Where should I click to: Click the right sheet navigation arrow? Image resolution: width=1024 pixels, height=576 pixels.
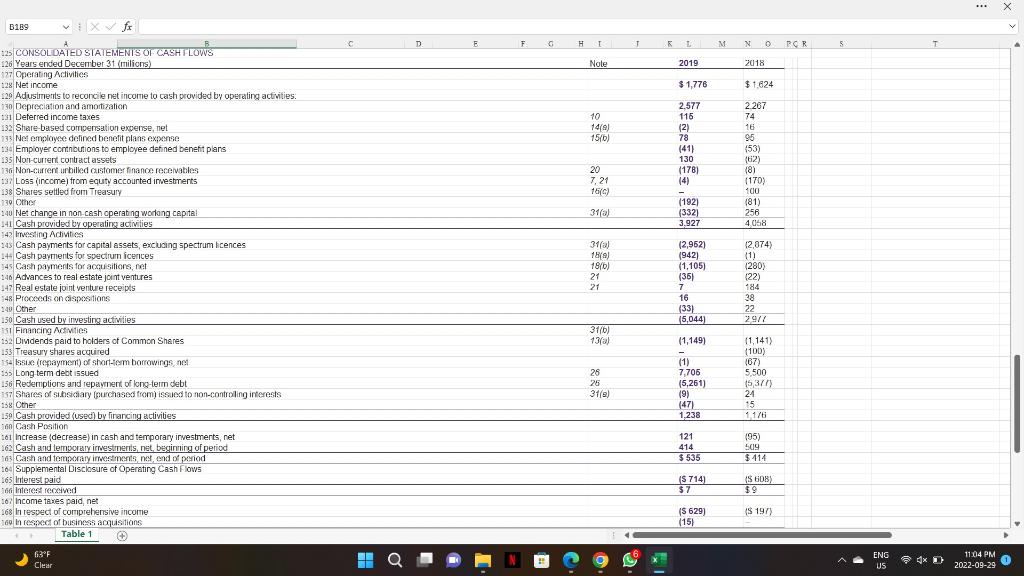[x=28, y=534]
